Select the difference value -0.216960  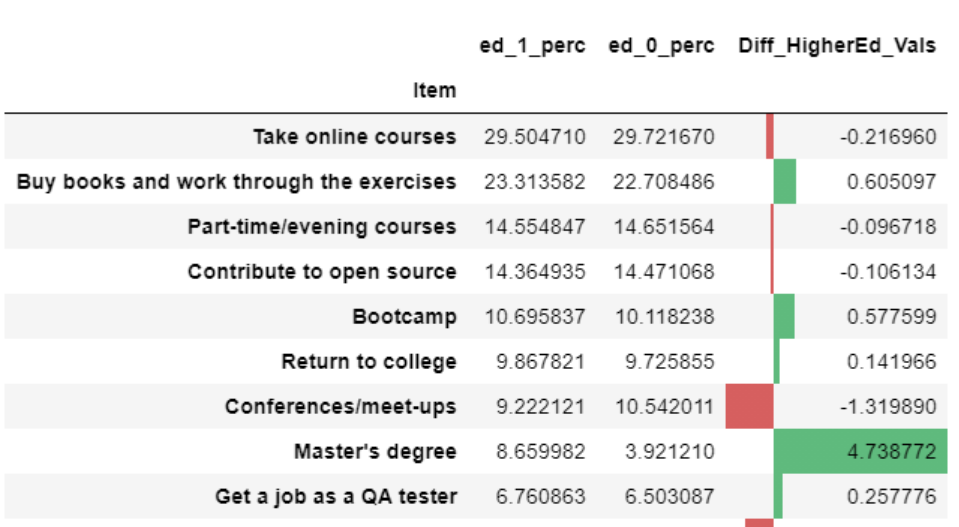pyautogui.click(x=888, y=136)
